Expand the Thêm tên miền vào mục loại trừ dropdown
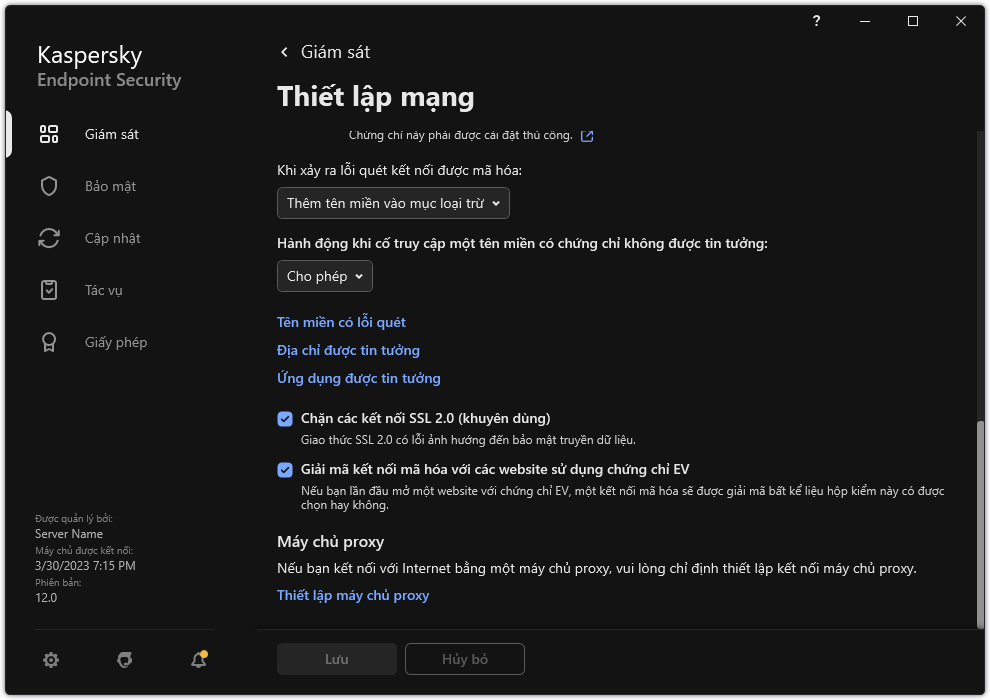The height and width of the screenshot is (700, 990). [393, 203]
